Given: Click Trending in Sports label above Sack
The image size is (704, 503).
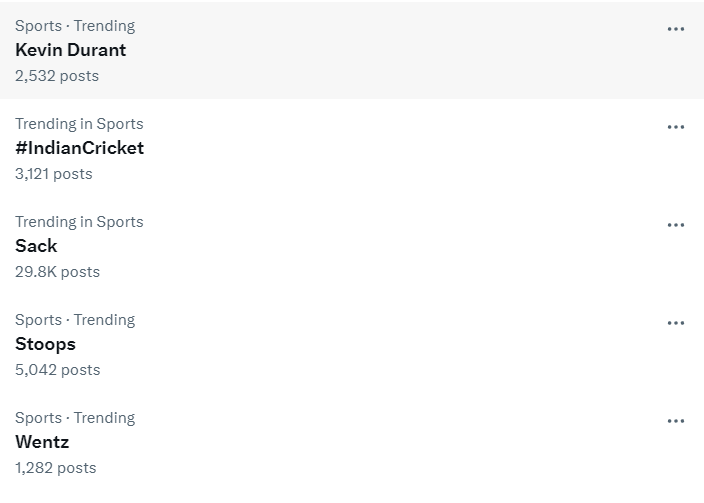Looking at the screenshot, I should [79, 222].
